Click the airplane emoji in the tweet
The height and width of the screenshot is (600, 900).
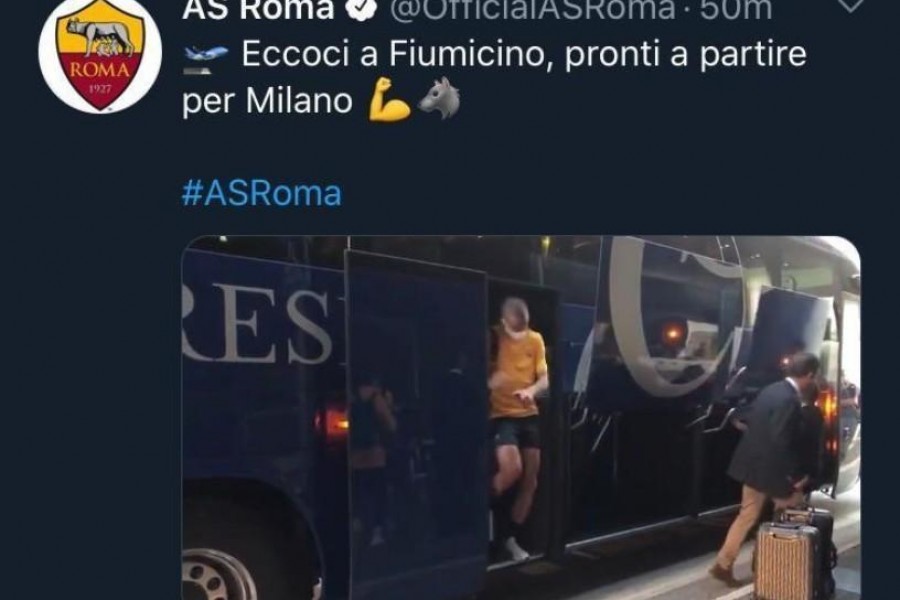[x=206, y=59]
